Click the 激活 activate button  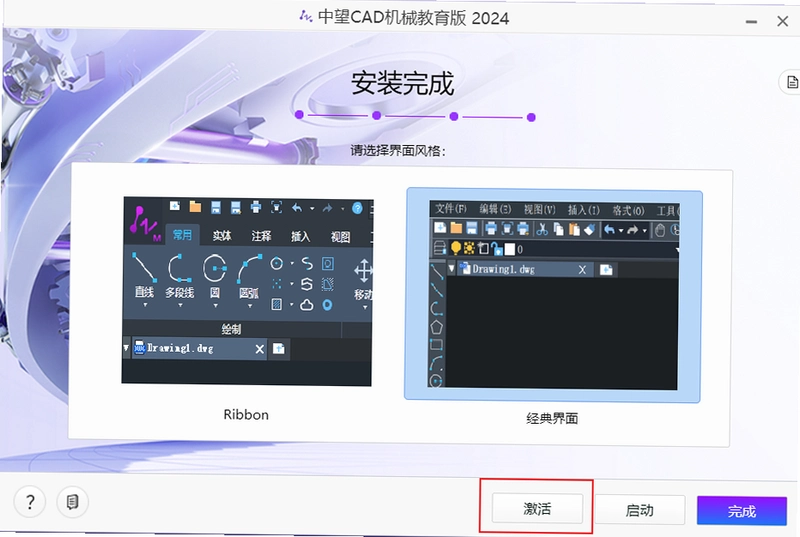pos(537,508)
